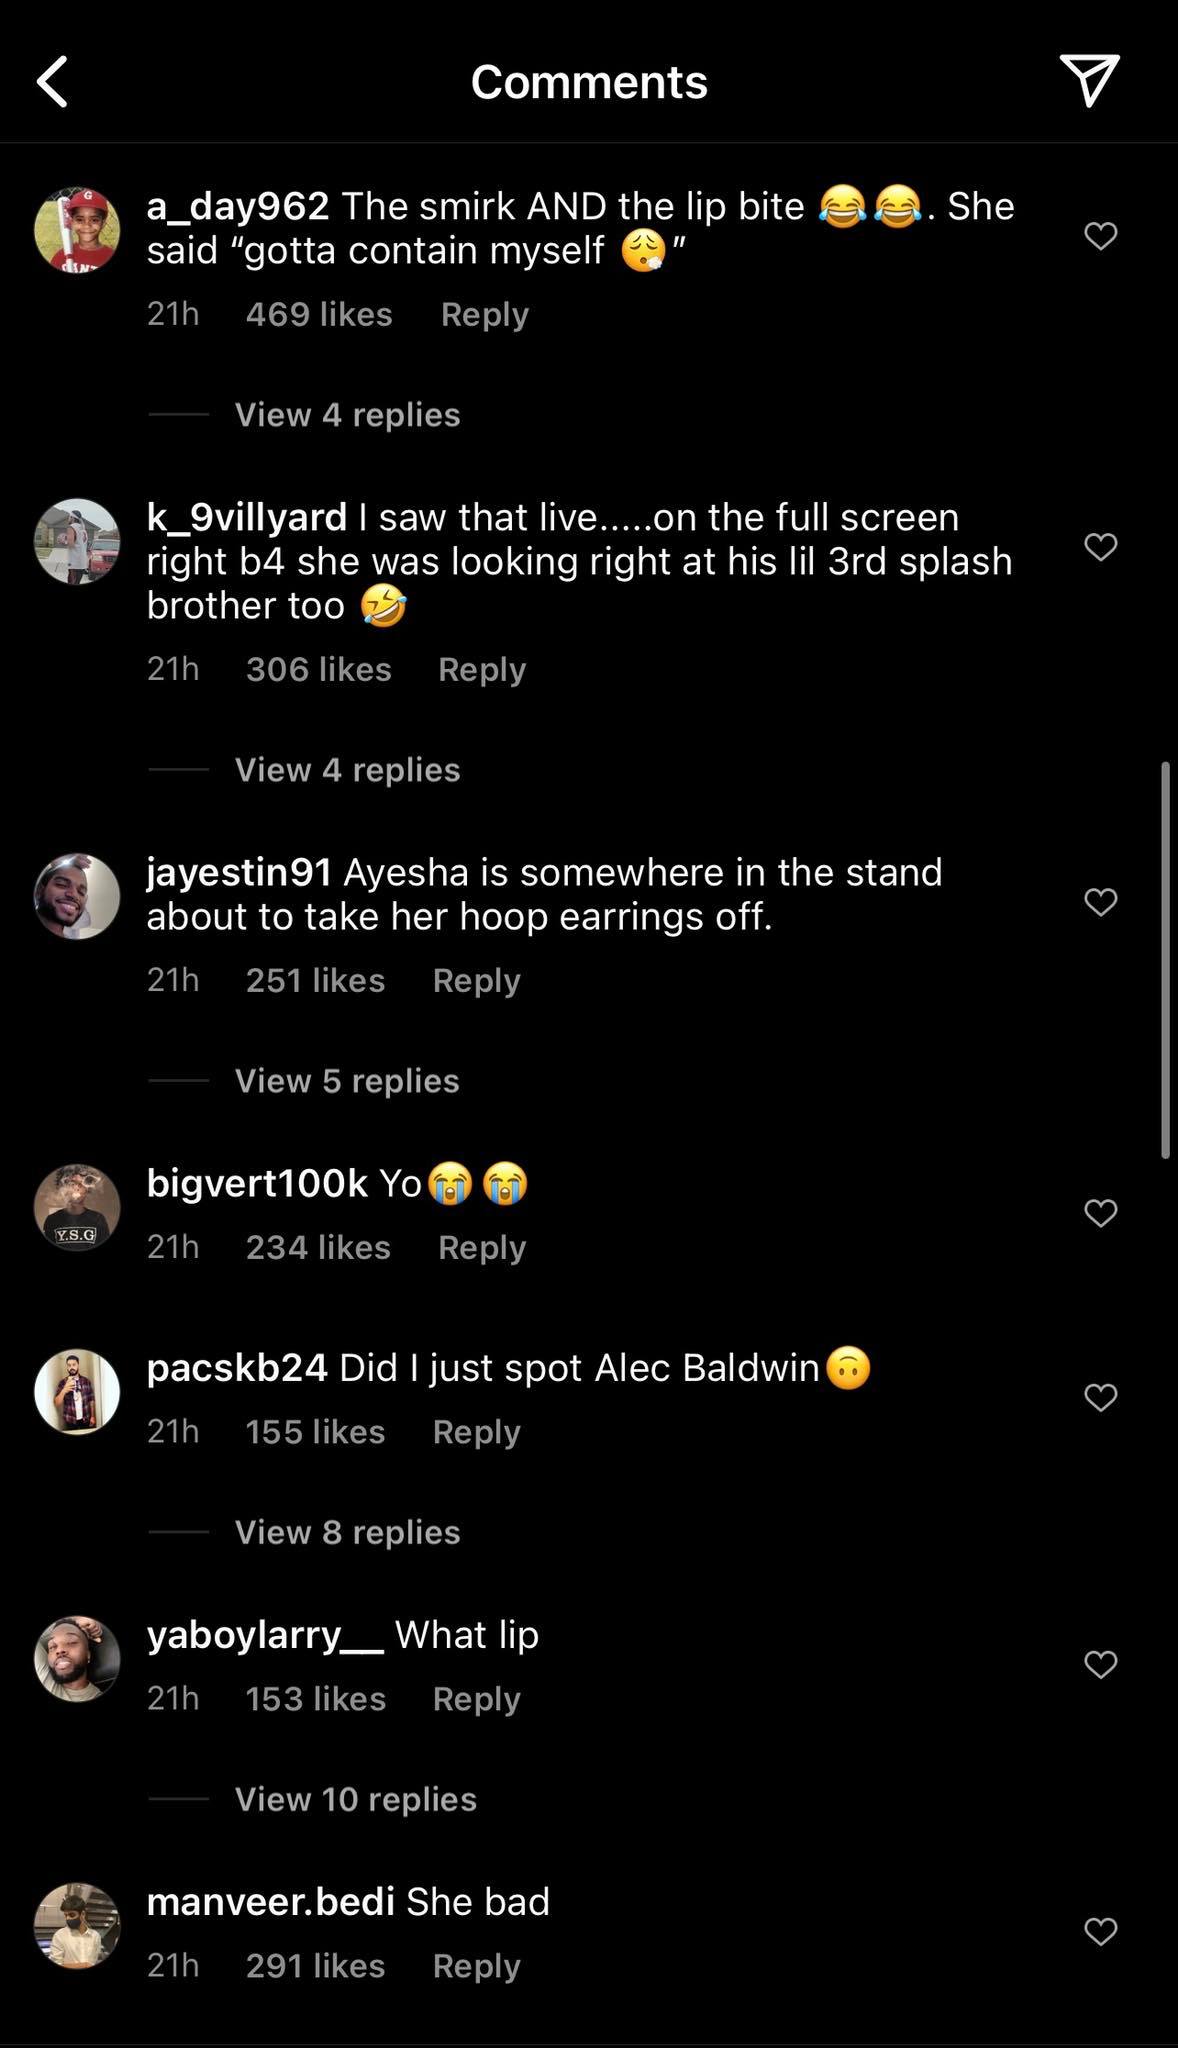This screenshot has width=1178, height=2048.
Task: View the 469 likes on a_day962's comment
Action: tap(319, 314)
